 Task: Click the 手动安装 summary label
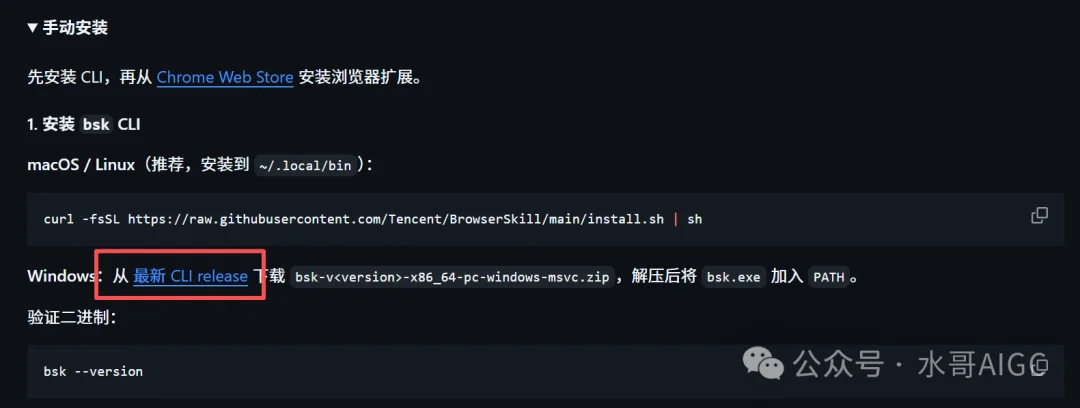click(75, 28)
